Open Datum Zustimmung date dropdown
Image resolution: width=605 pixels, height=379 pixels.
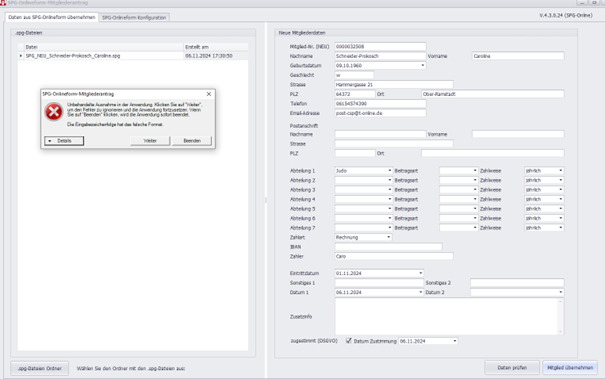[455, 341]
